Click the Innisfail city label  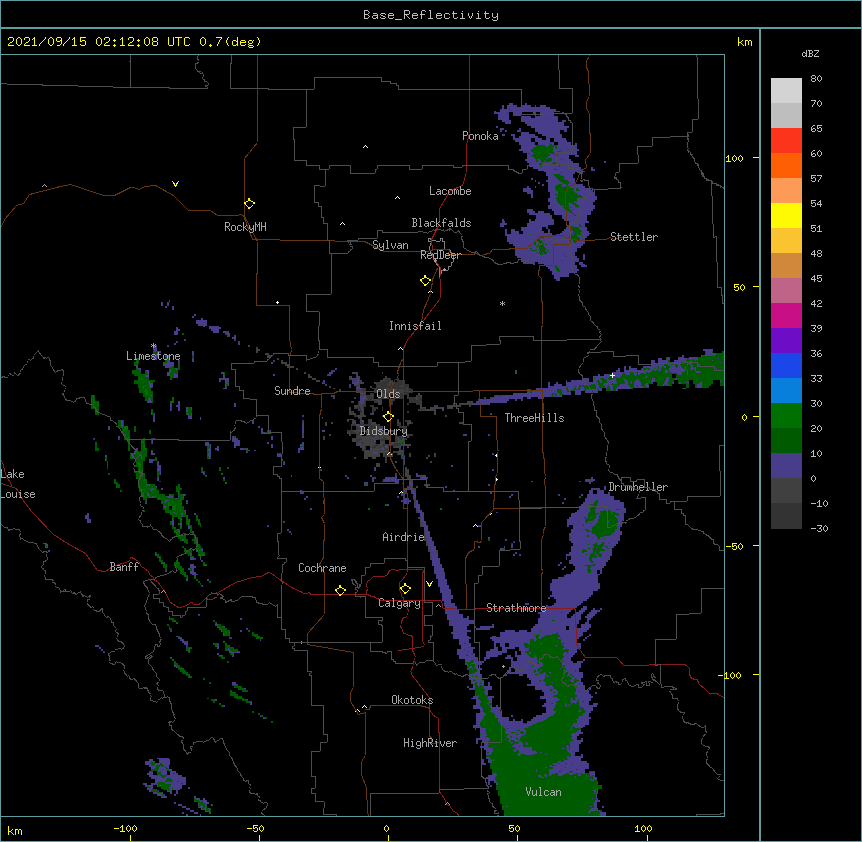point(415,326)
